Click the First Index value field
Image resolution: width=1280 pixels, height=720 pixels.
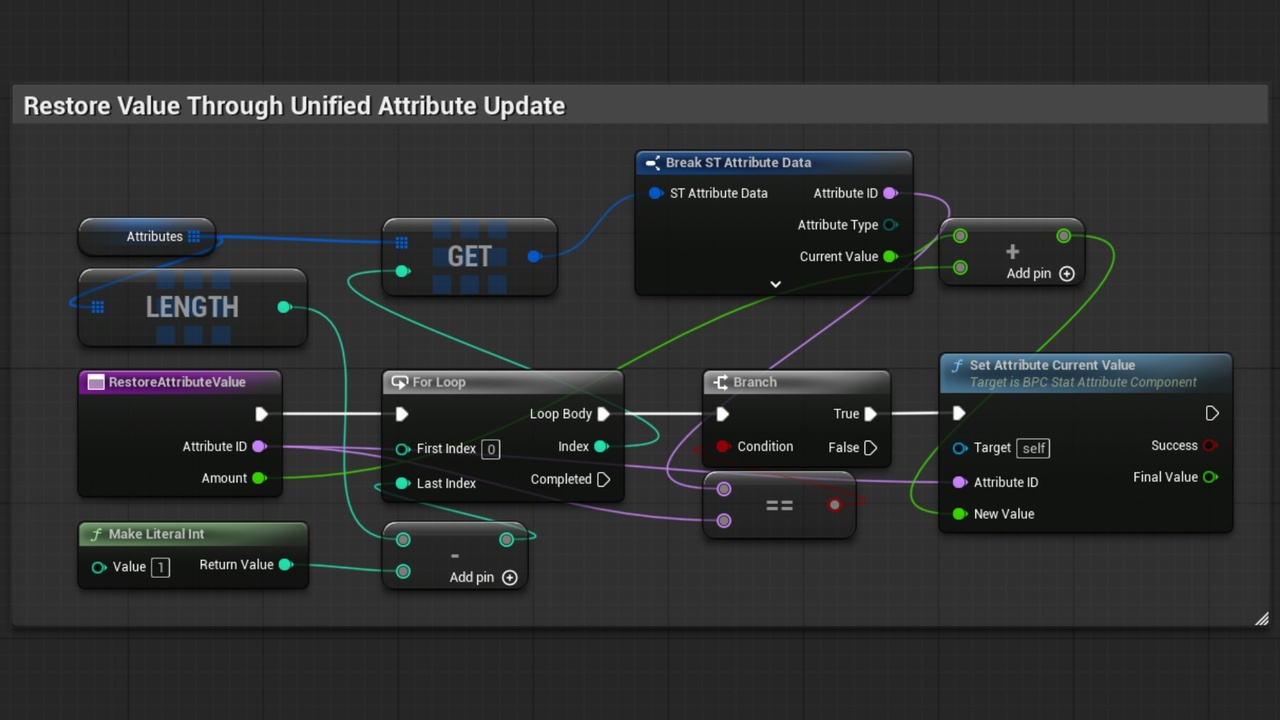click(x=491, y=449)
